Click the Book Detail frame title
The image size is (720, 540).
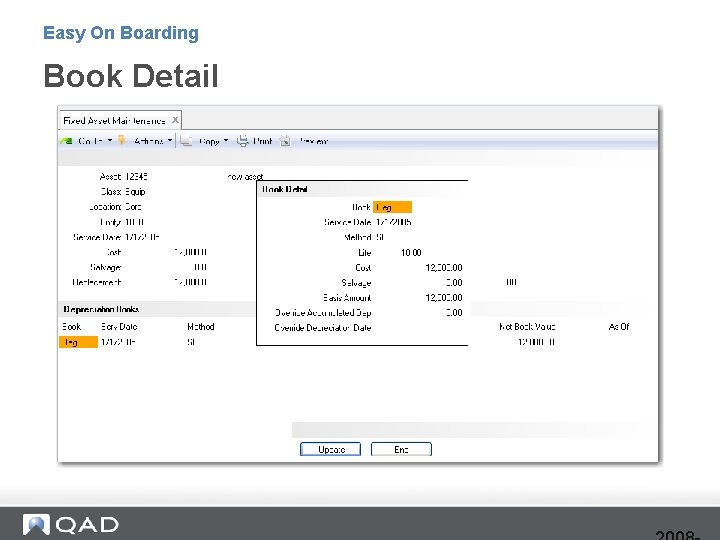click(x=285, y=189)
